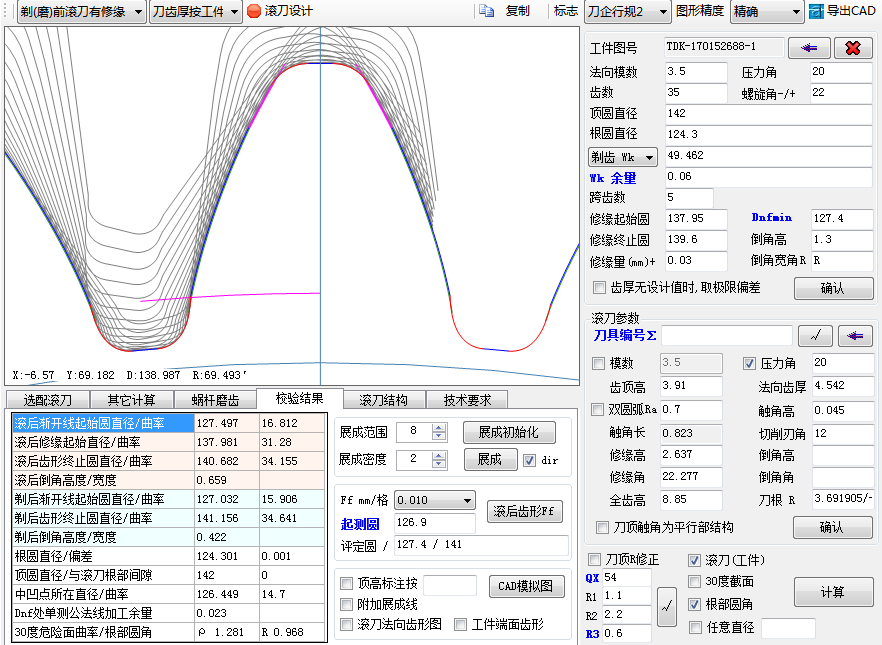The height and width of the screenshot is (645, 882).
Task: Click the 齿顶高 field showing 3.91
Action: tap(691, 386)
